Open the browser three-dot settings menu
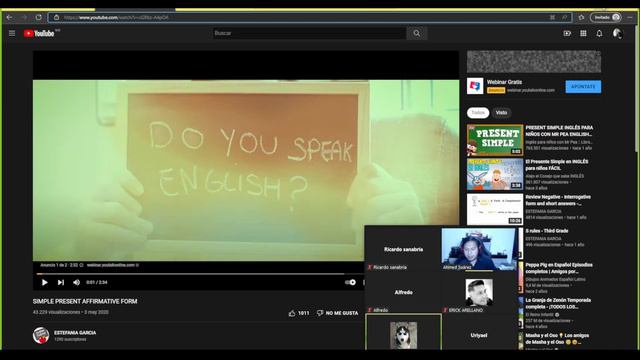 click(630, 17)
